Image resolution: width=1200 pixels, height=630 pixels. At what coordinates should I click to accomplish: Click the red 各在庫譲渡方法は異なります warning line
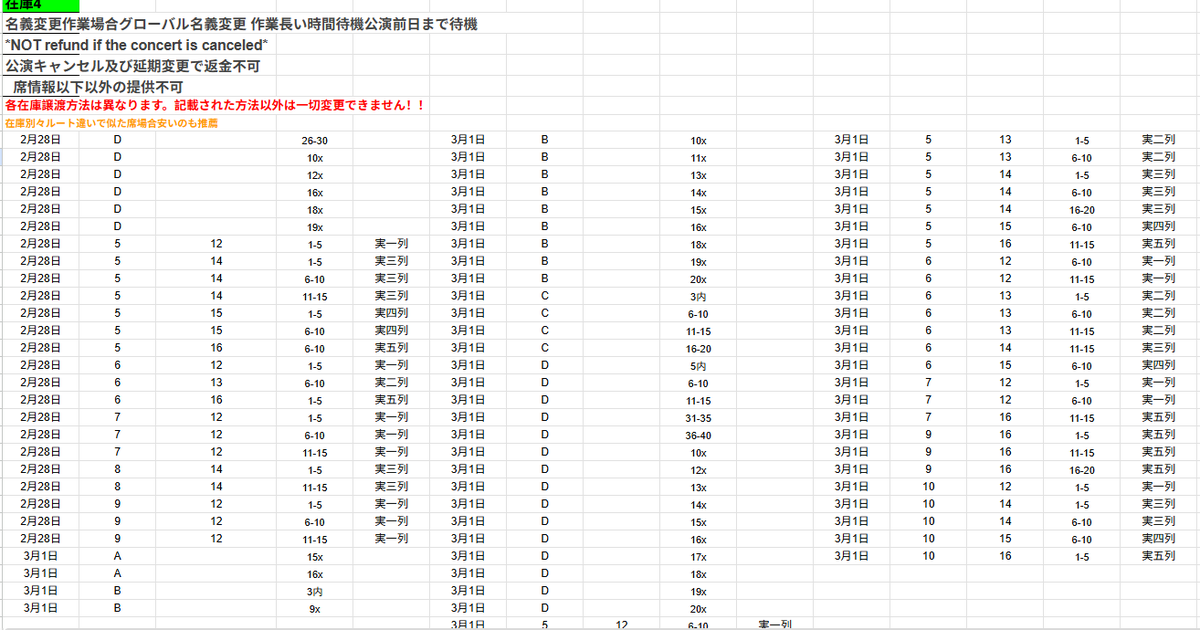[216, 104]
